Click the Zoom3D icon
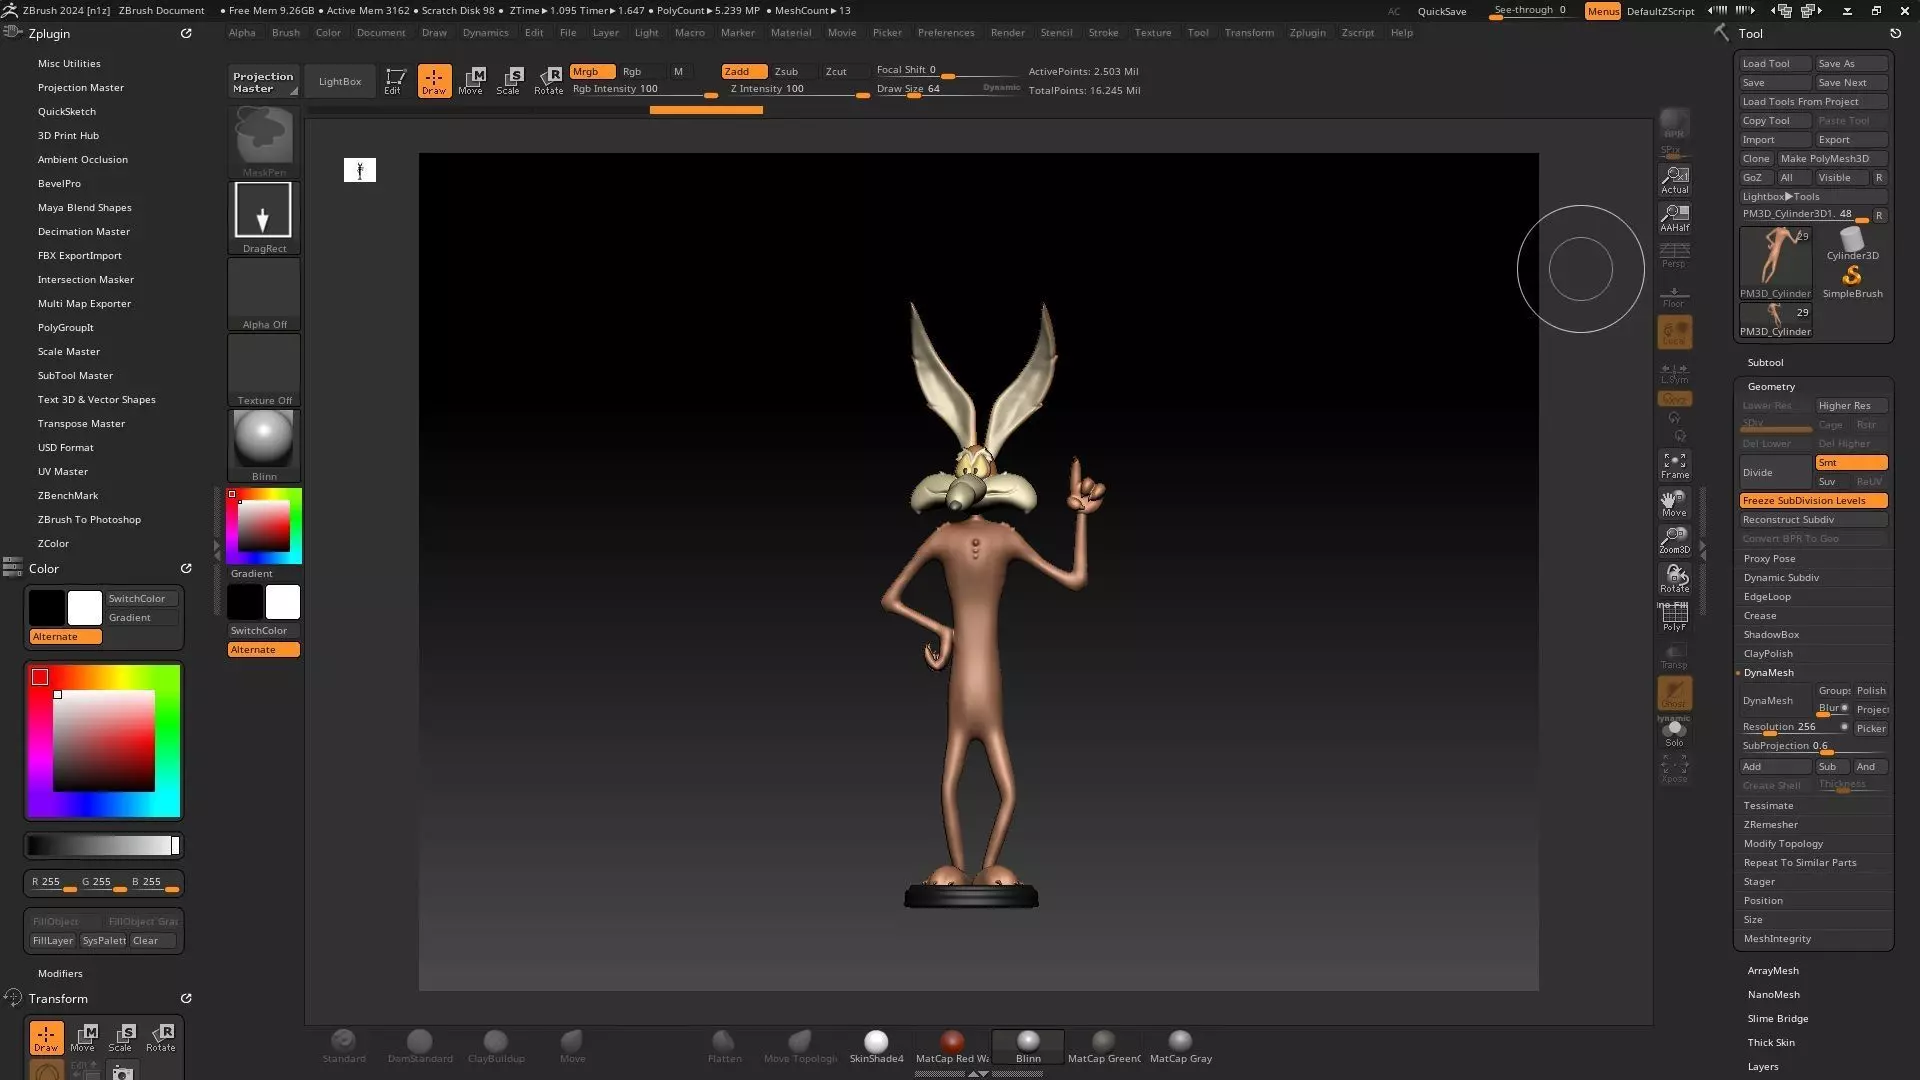1920x1080 pixels. point(1674,541)
